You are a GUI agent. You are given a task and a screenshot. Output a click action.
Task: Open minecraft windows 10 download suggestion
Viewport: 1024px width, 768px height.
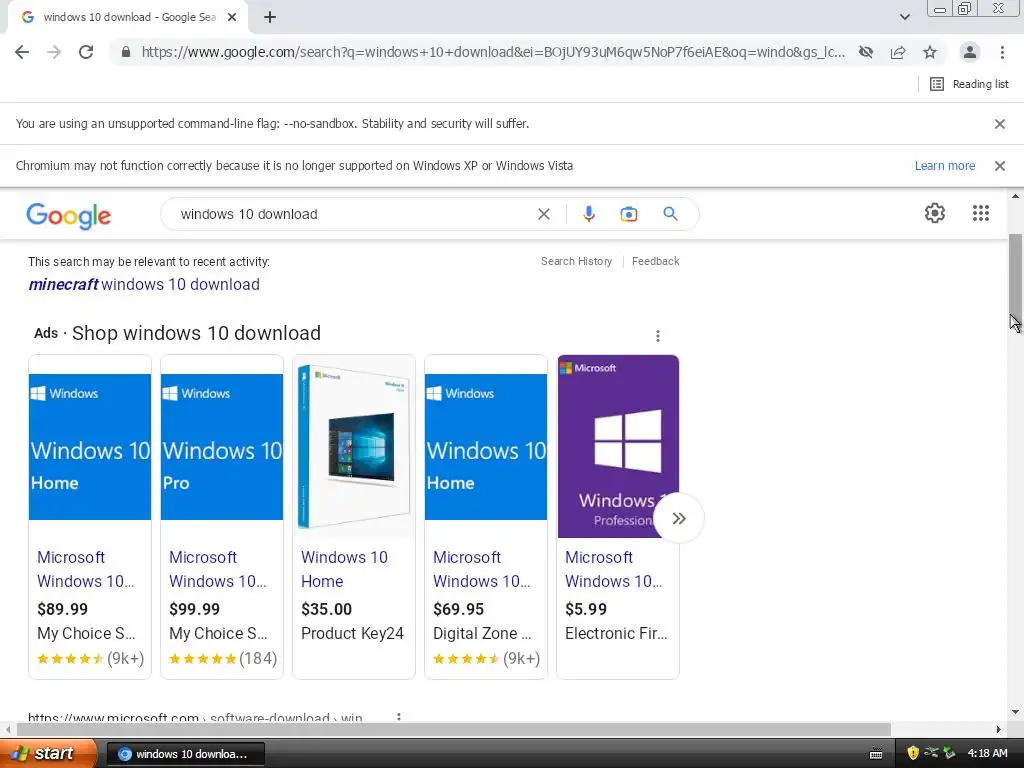point(144,285)
